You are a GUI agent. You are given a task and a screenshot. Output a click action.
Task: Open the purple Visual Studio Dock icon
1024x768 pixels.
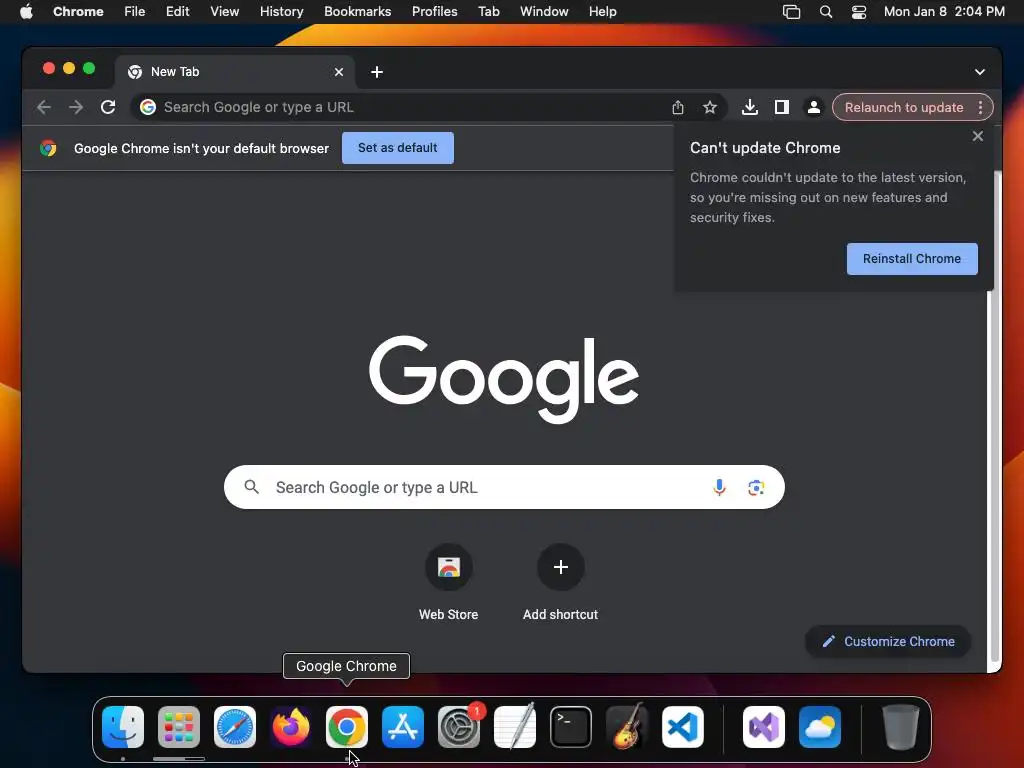coord(764,727)
